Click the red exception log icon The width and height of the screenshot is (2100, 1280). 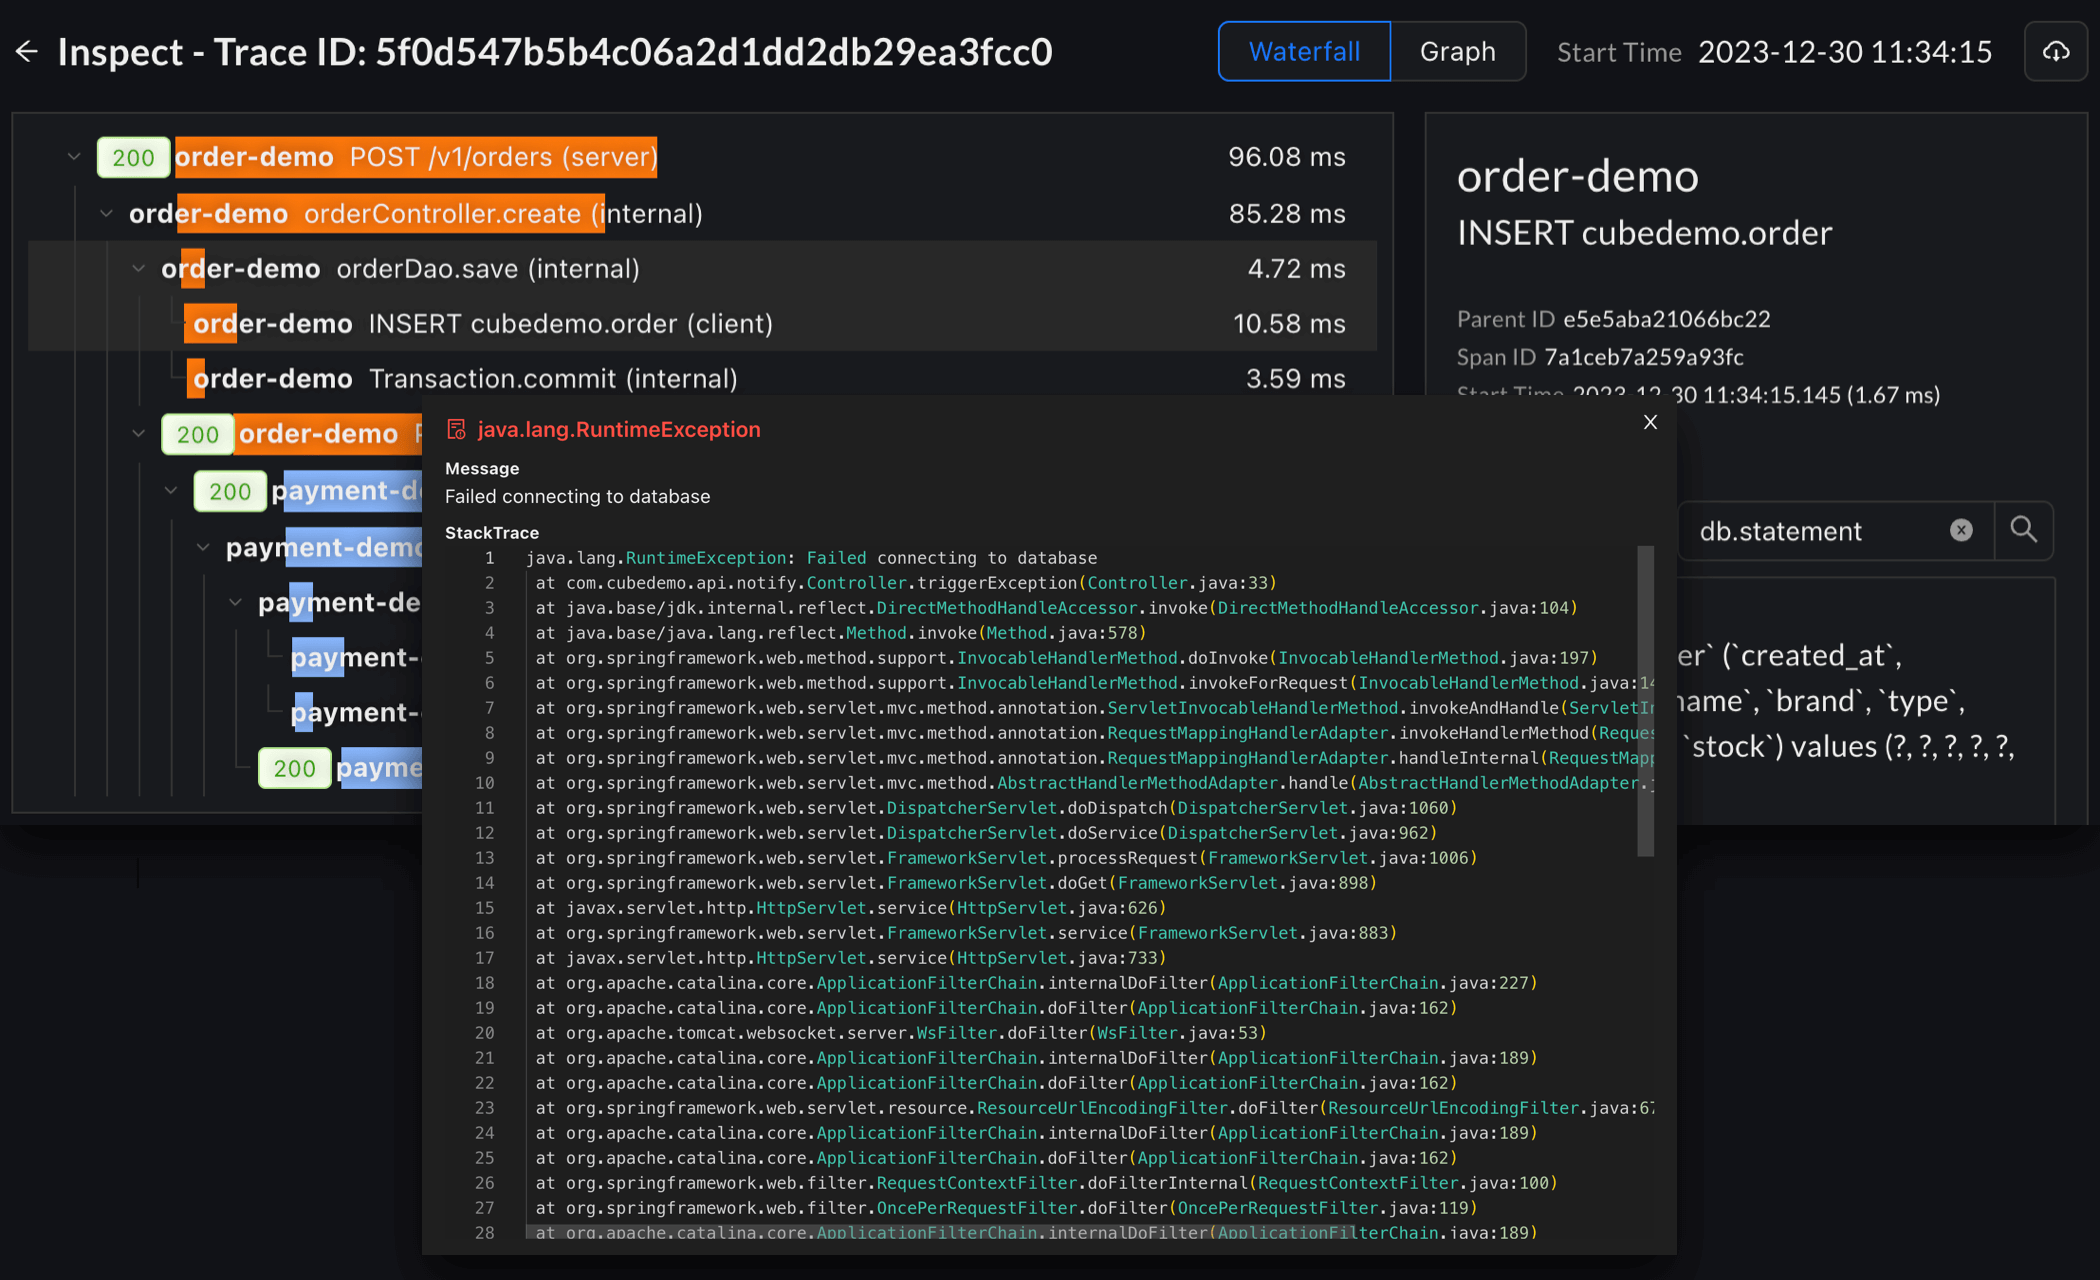click(x=456, y=430)
